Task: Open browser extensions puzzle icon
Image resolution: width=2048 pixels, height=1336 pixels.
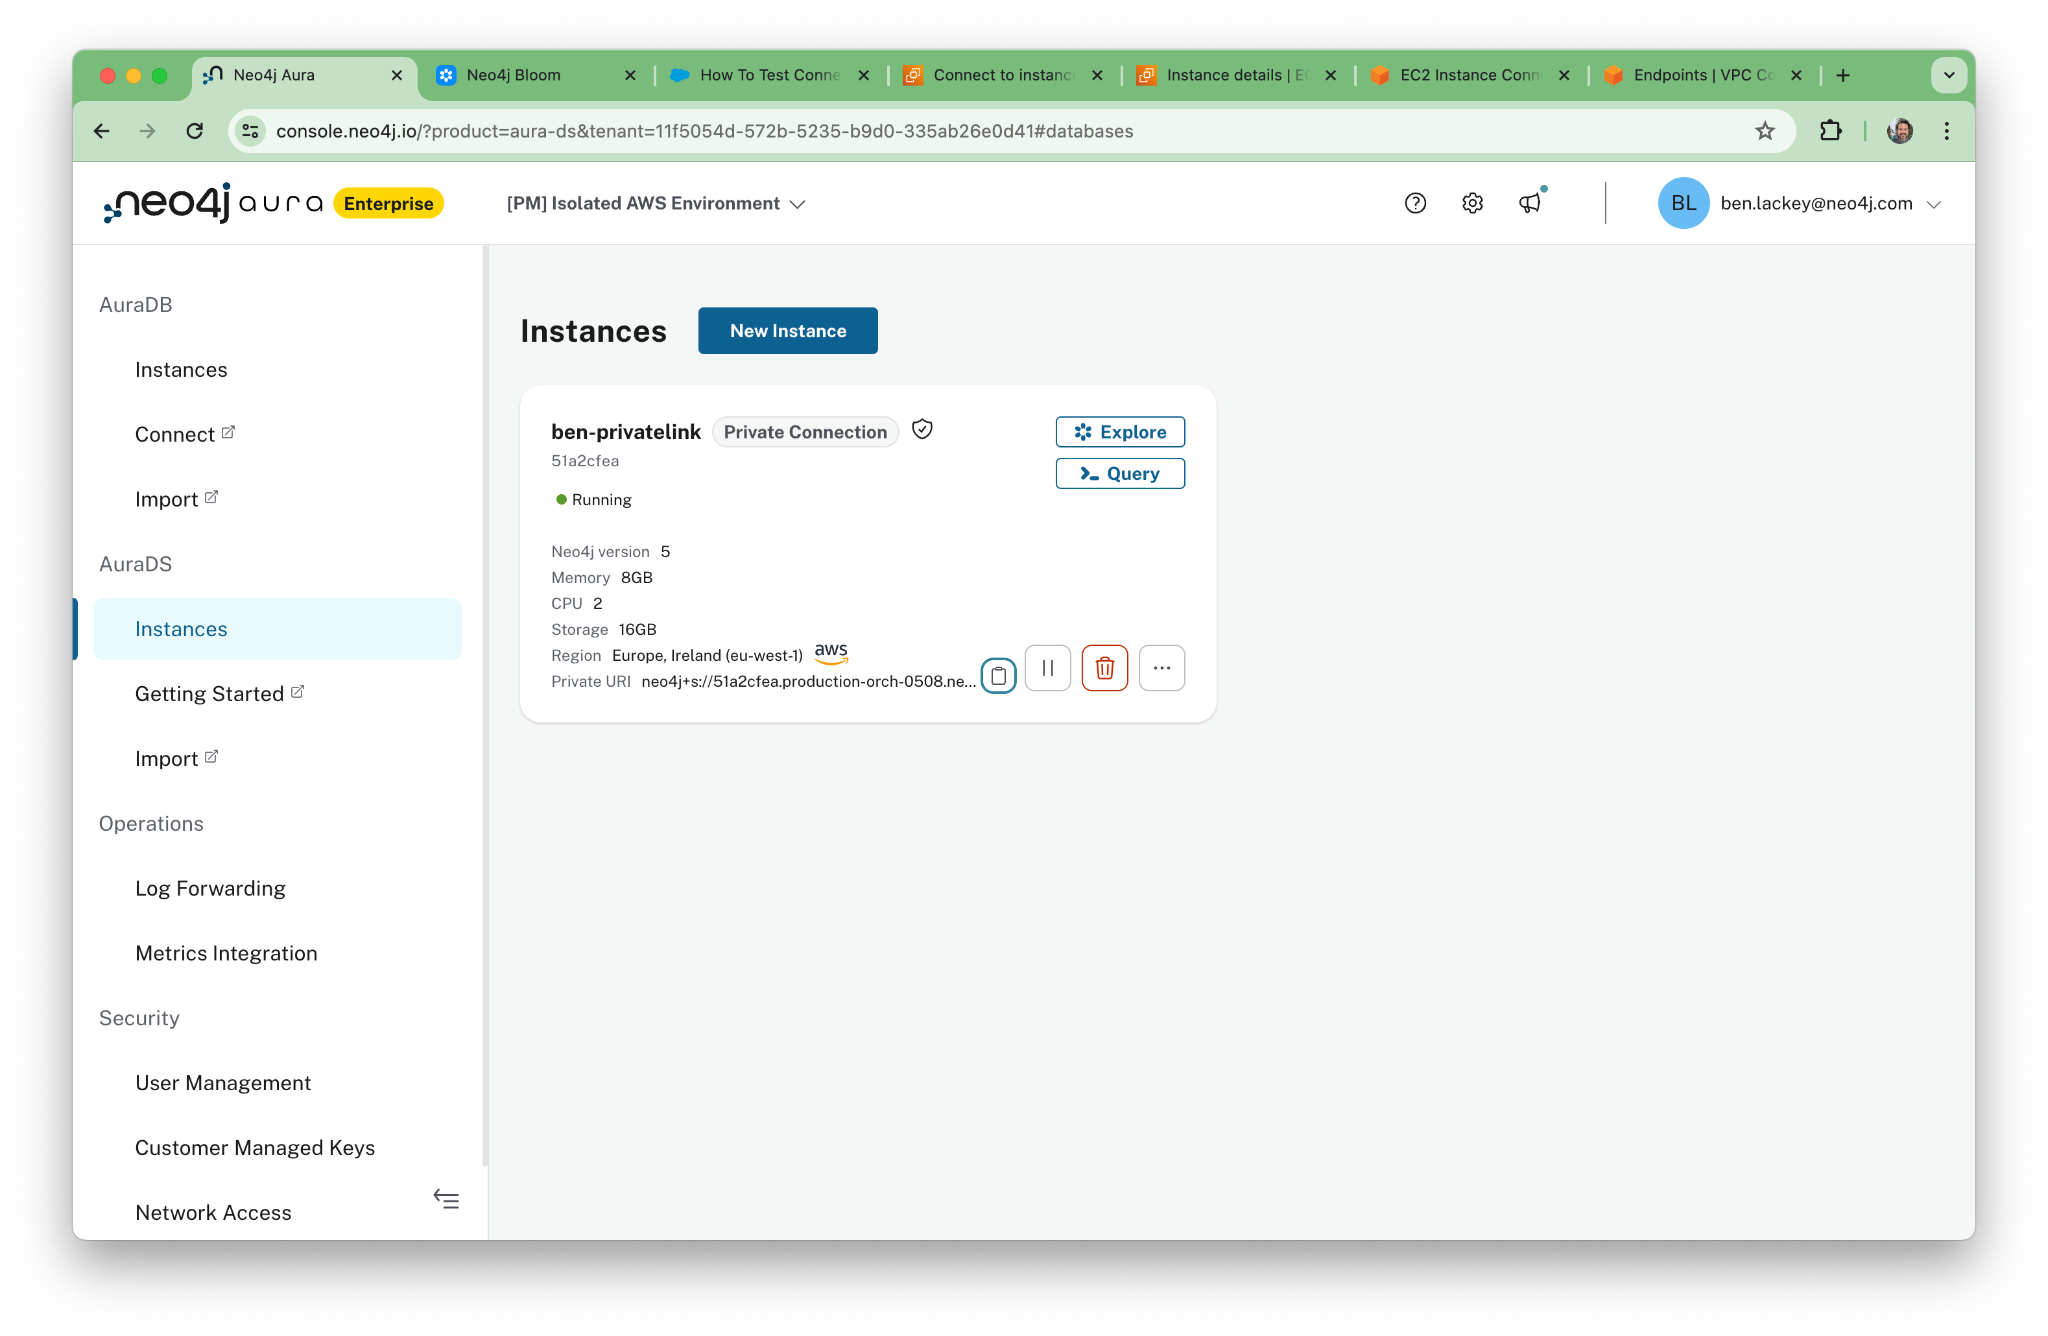Action: pyautogui.click(x=1830, y=131)
